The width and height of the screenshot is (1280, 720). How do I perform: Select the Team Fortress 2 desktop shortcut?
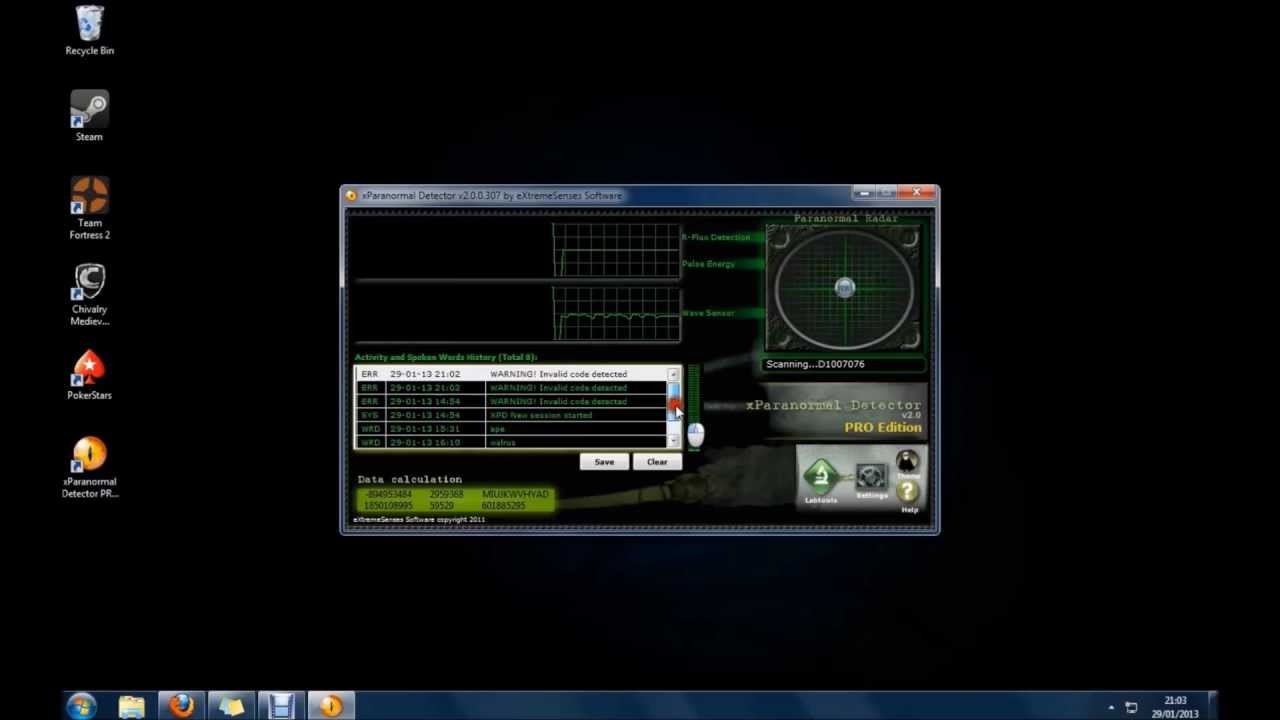pyautogui.click(x=89, y=209)
